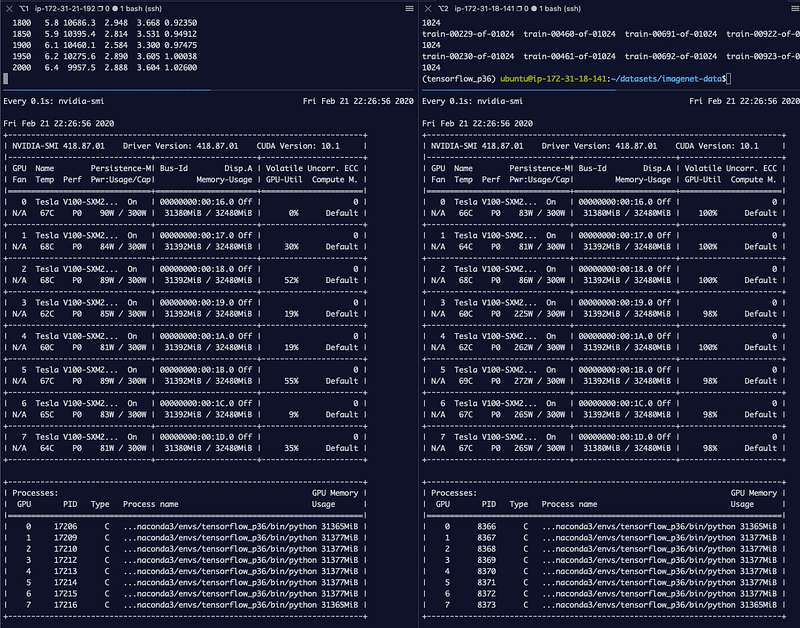800x628 pixels.
Task: Close the ip-172-31-18-141 pane
Action: point(426,8)
